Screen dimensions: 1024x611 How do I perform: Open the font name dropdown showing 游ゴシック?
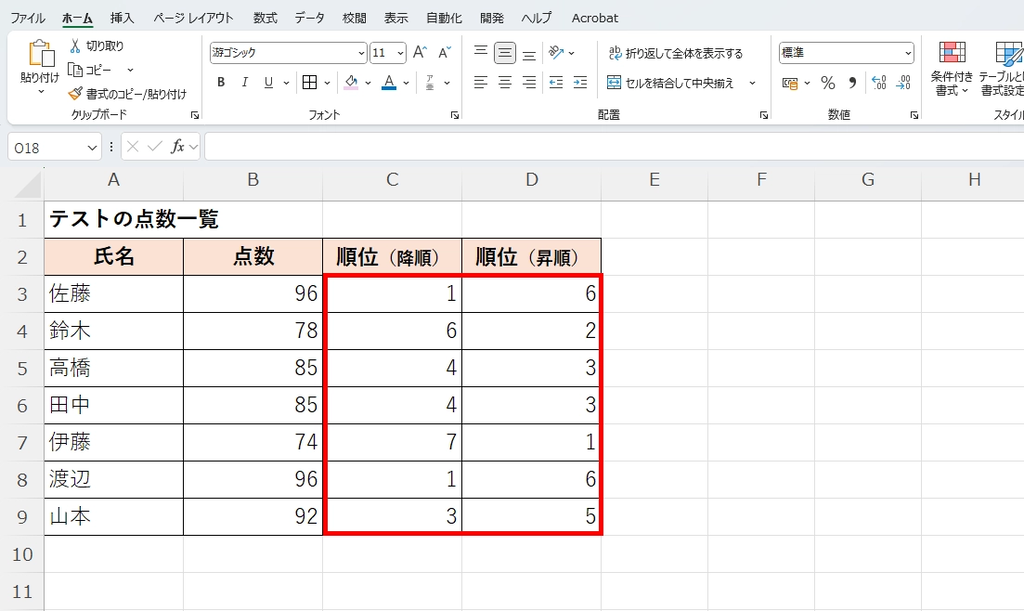click(285, 52)
